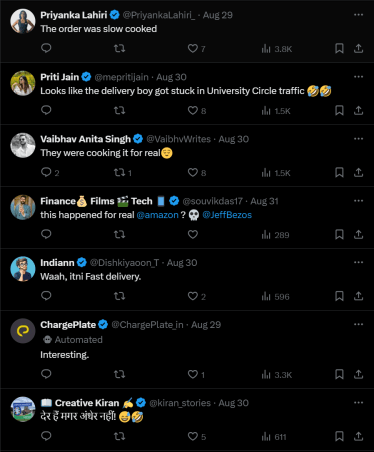This screenshot has height=452, width=374.
Task: Like Priyanka Lahiri's slow cooked tweet
Action: point(196,49)
